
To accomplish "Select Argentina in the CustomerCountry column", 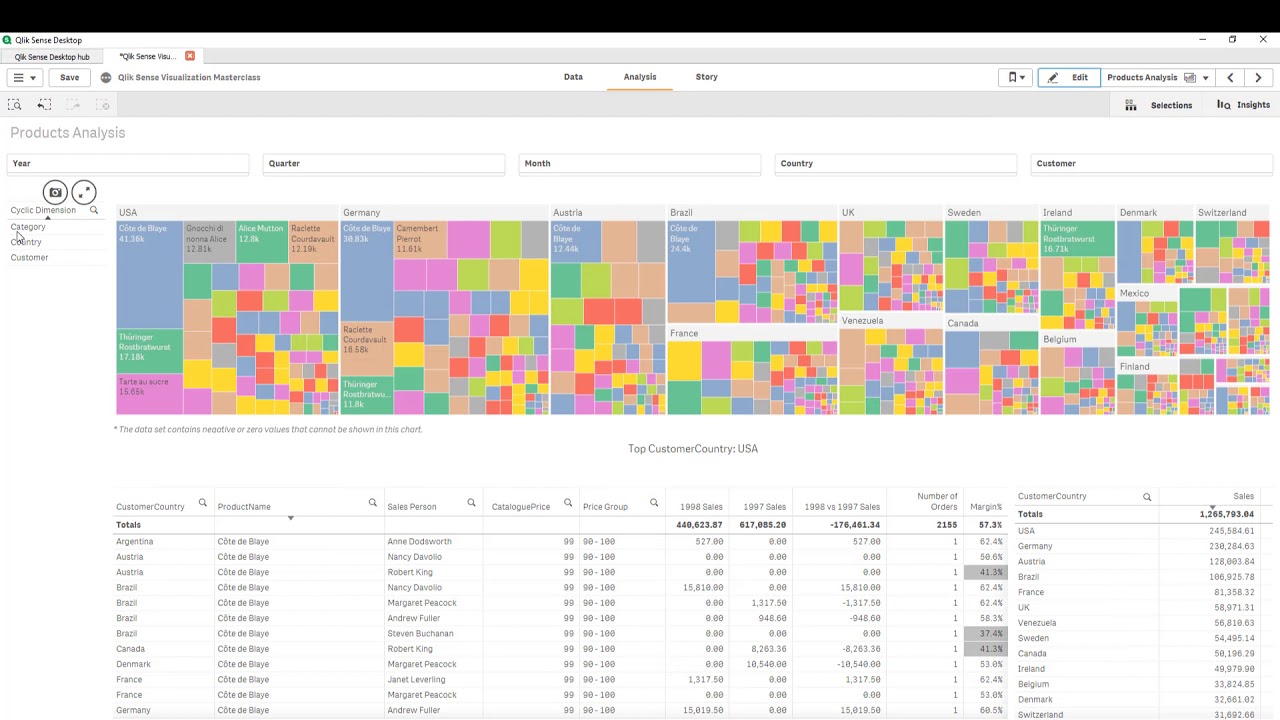I will pyautogui.click(x=134, y=542).
